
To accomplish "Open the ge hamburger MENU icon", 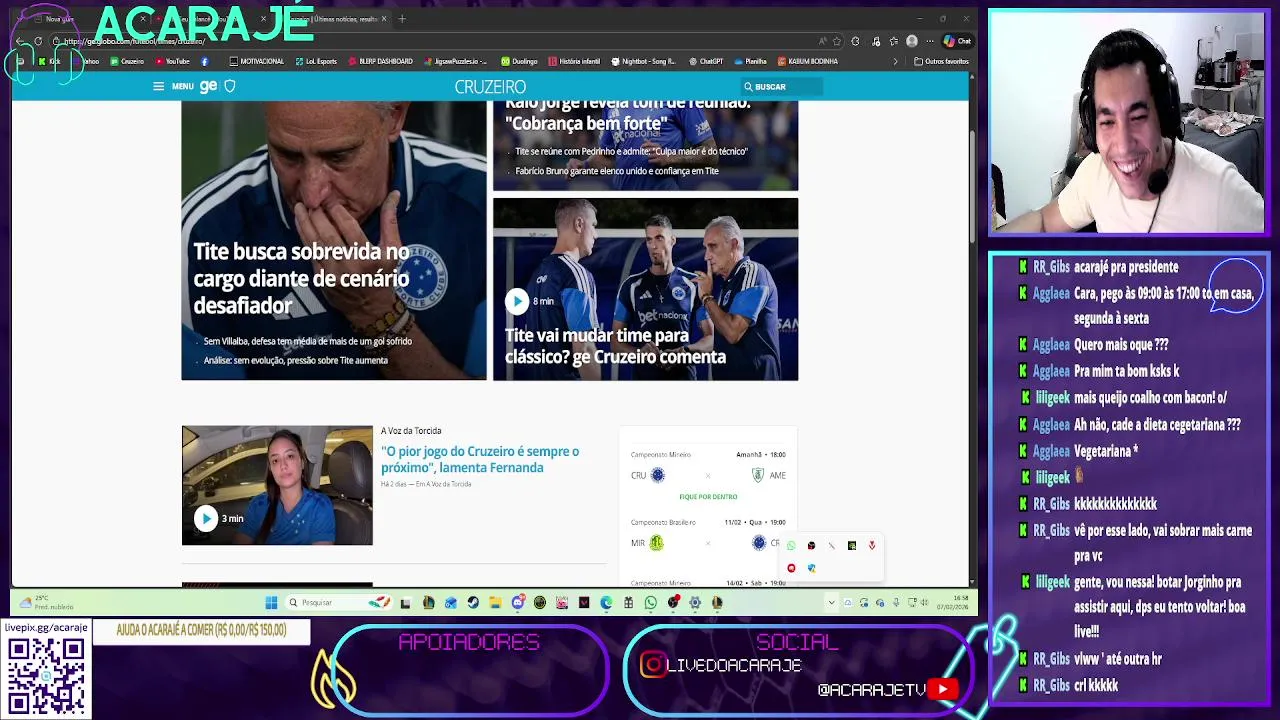I will click(x=158, y=87).
